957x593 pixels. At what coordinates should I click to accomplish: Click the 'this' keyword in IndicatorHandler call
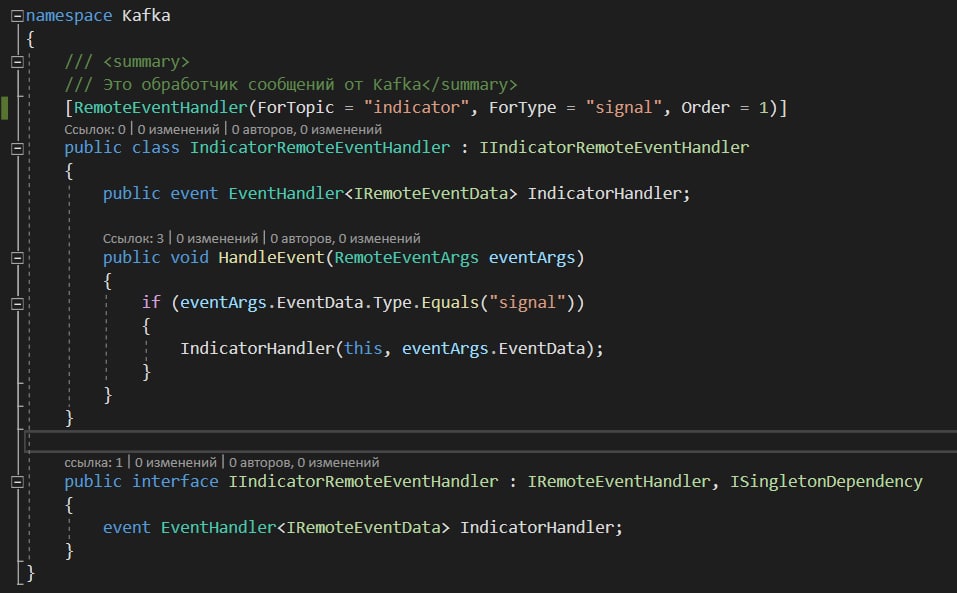click(x=363, y=348)
